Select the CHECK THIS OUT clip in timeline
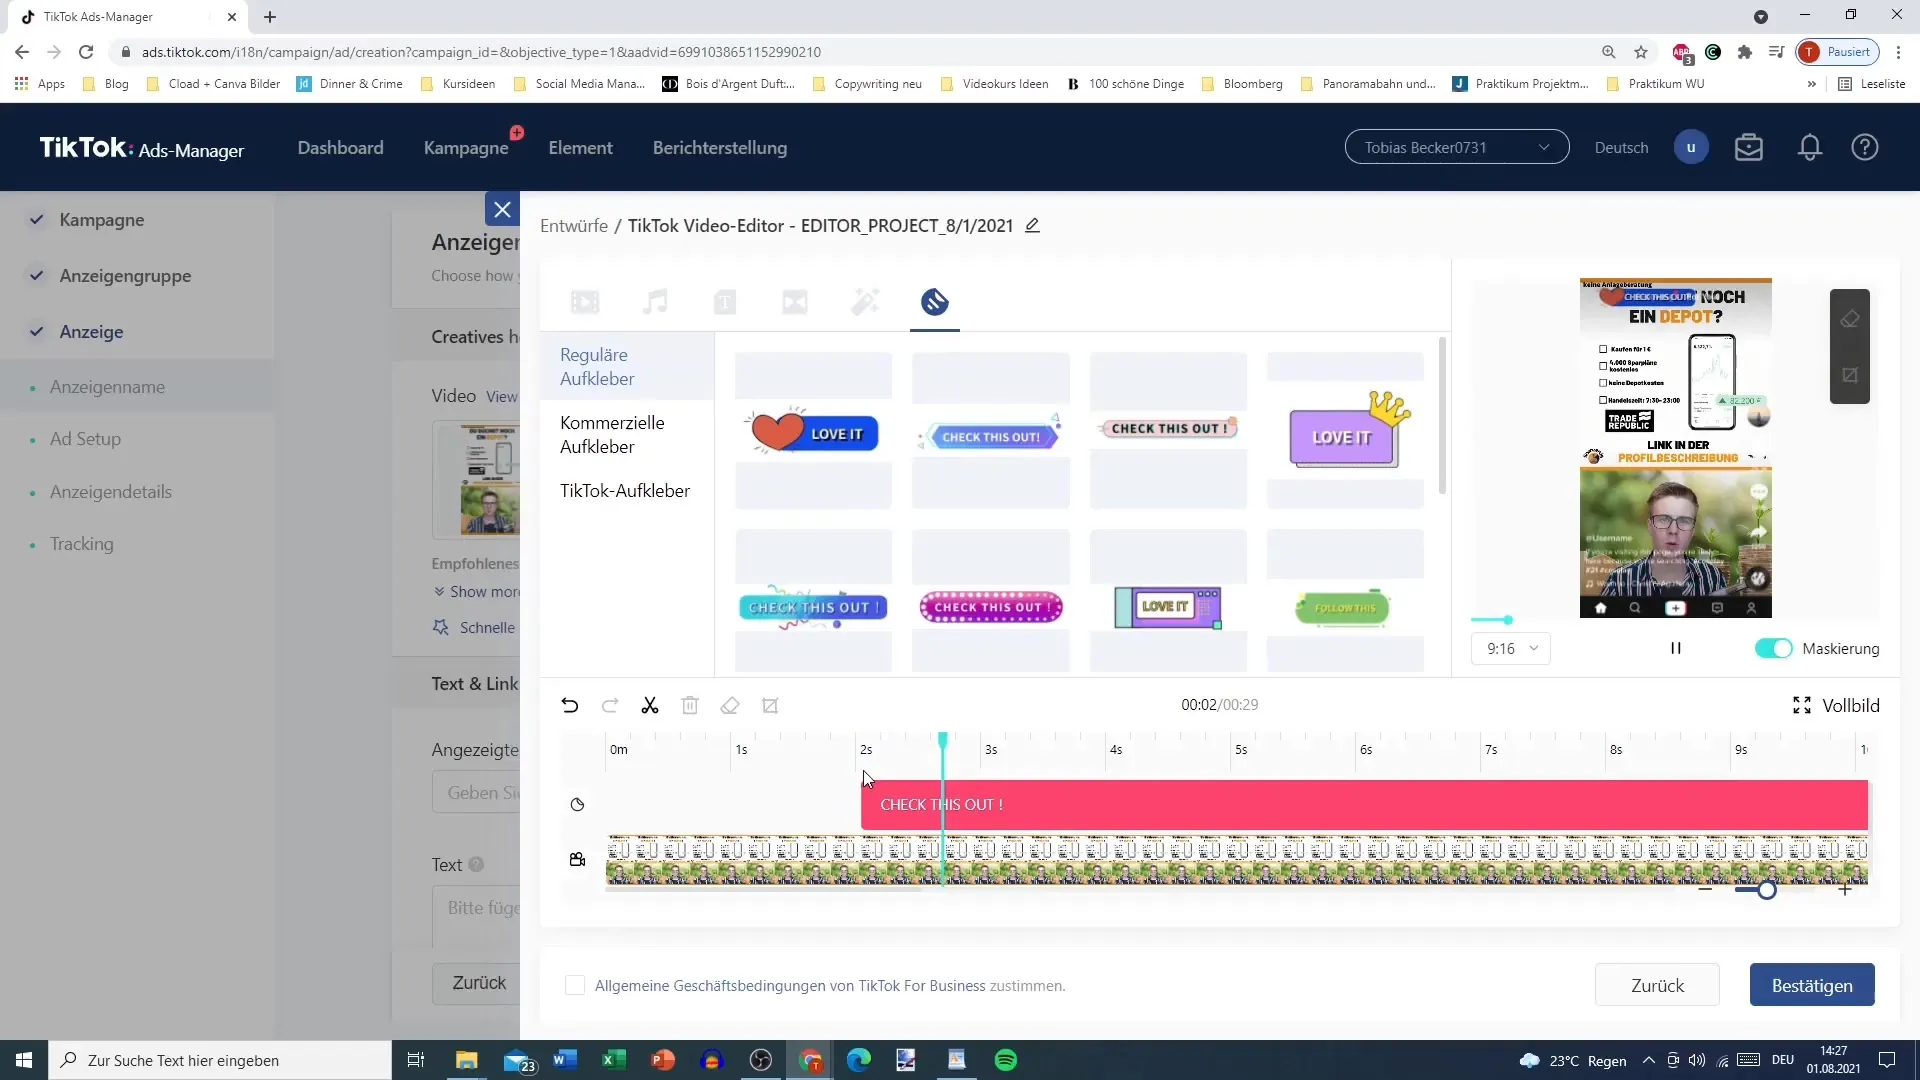1920x1080 pixels. [x=1364, y=805]
